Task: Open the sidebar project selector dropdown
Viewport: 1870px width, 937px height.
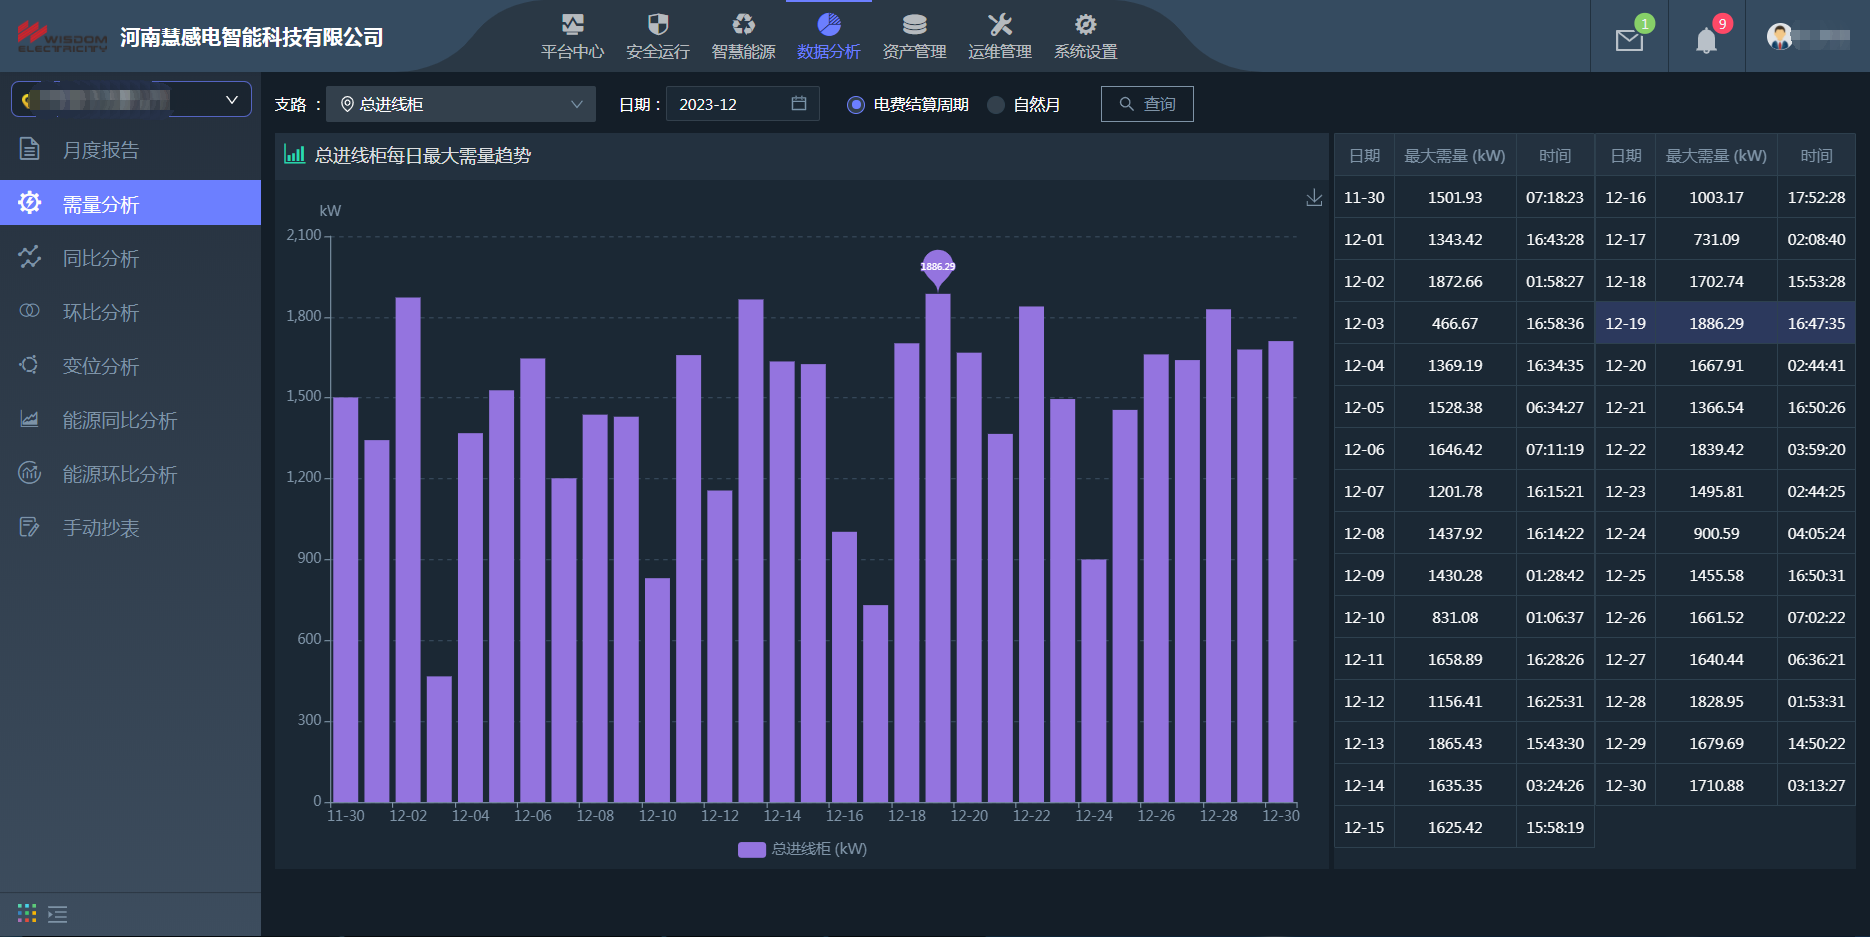Action: click(131, 100)
